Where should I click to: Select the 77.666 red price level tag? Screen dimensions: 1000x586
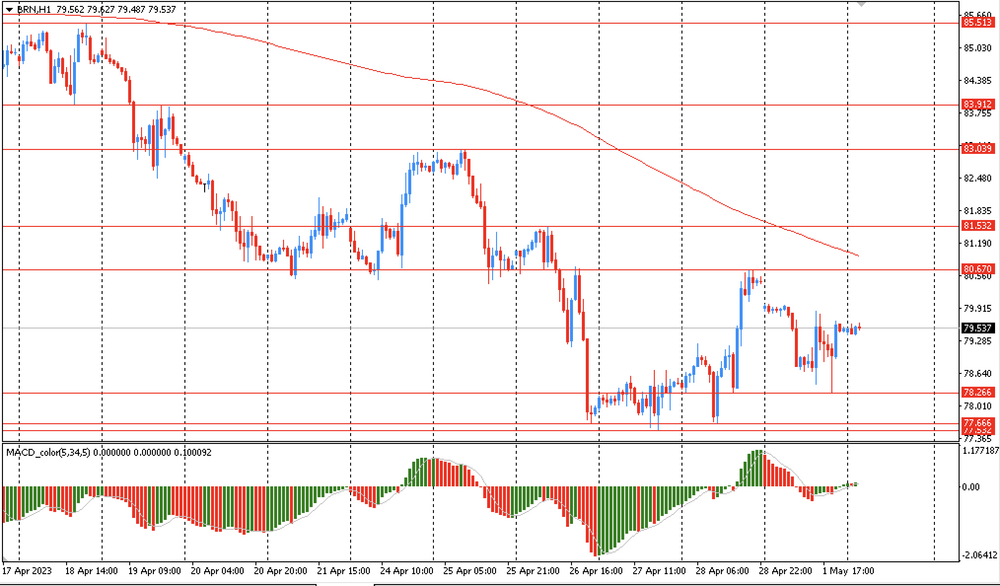click(x=977, y=423)
